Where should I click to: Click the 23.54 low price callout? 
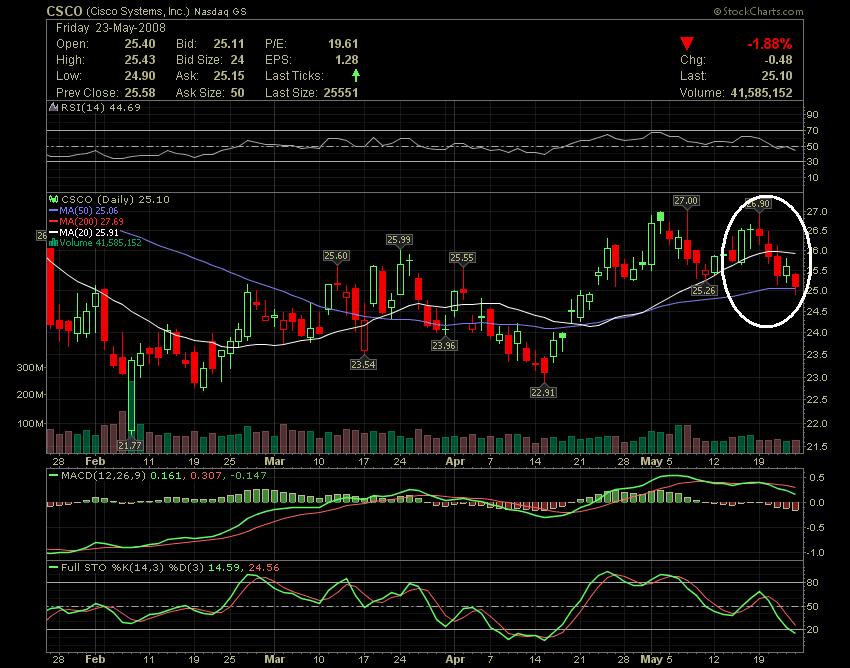363,364
